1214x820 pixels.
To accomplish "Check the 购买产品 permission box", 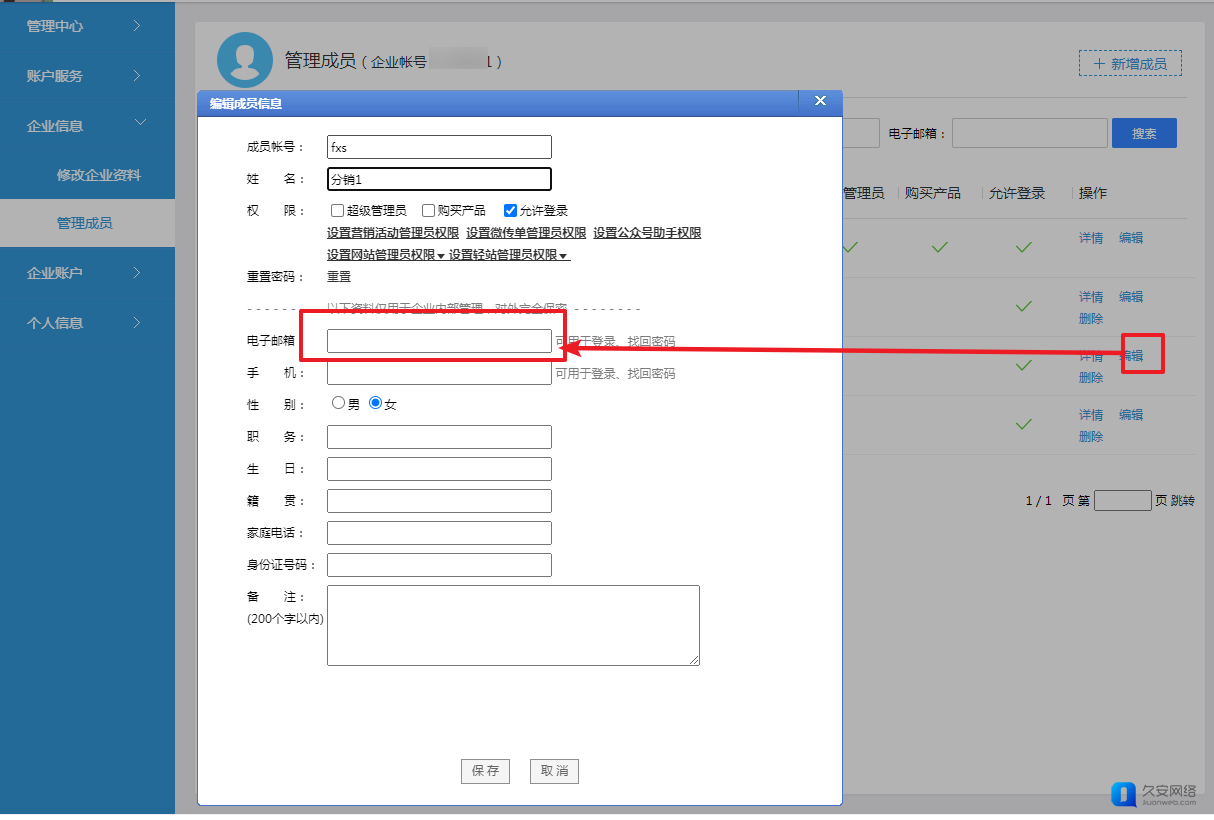I will (x=428, y=211).
